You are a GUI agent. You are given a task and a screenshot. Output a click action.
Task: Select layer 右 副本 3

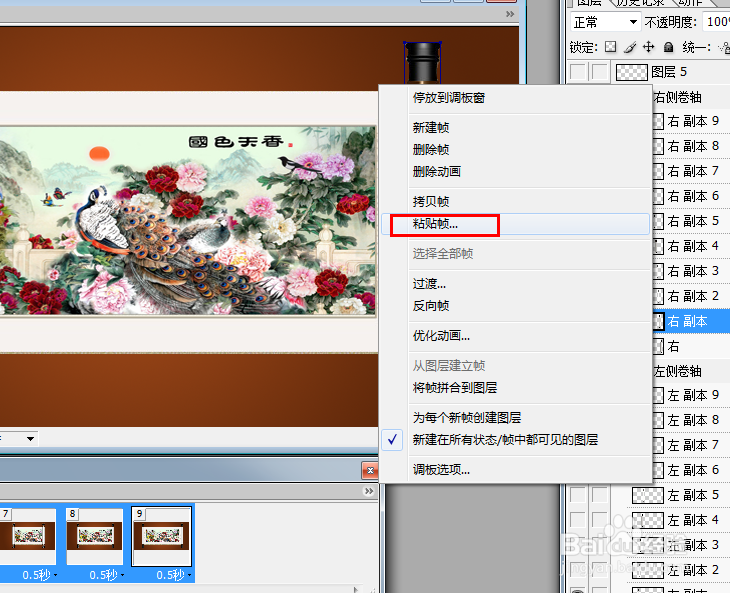[x=693, y=270]
